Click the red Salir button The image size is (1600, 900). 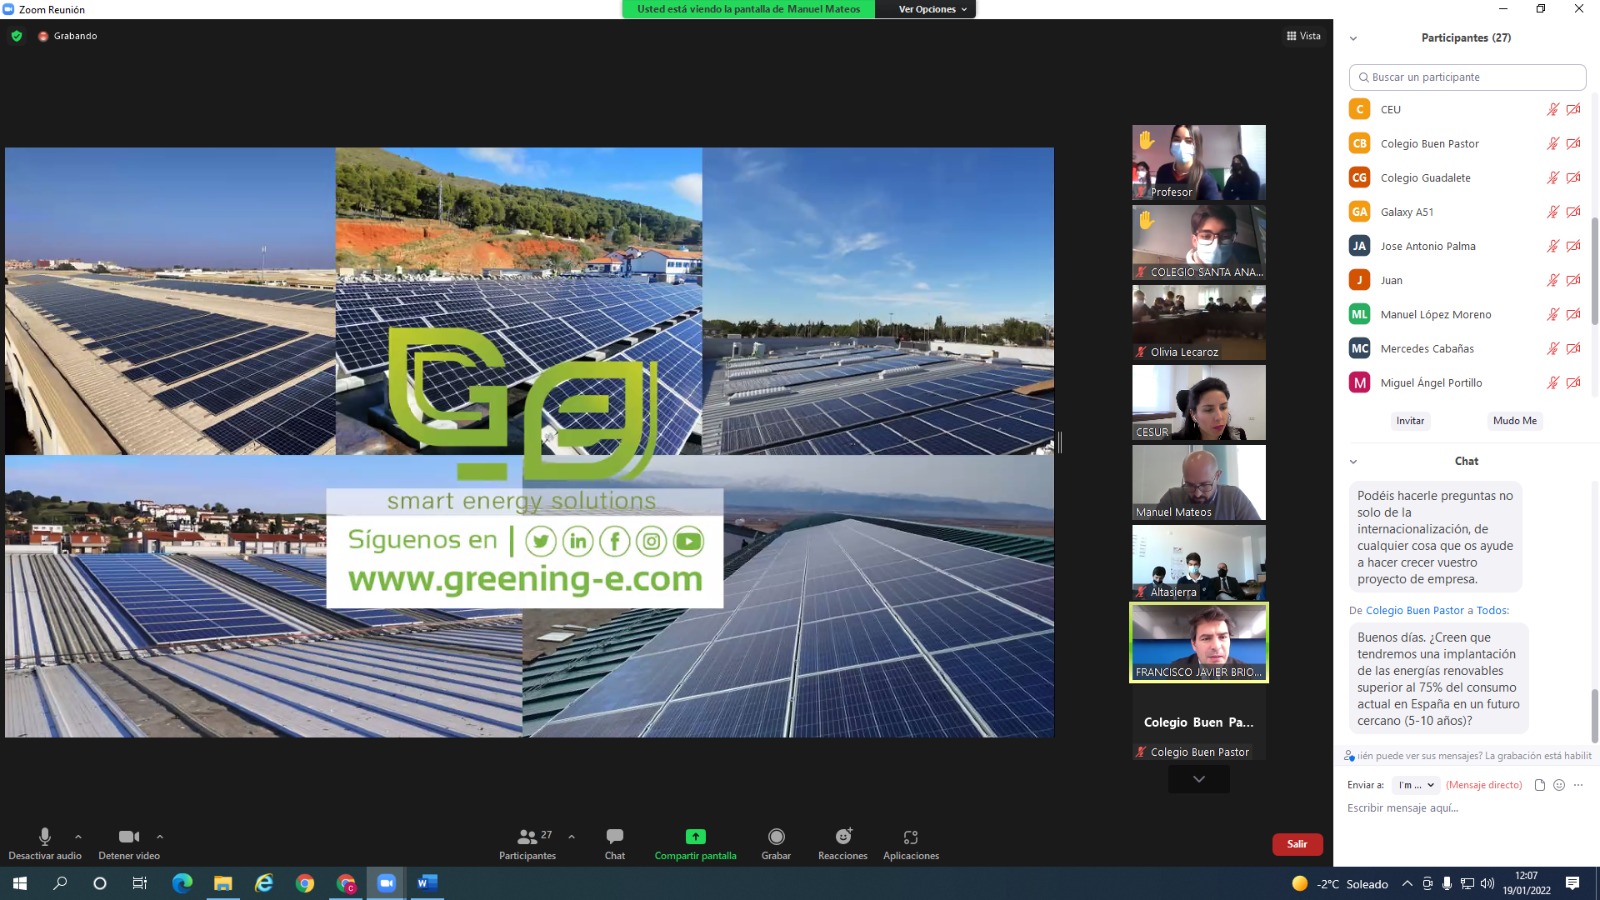tap(1297, 844)
